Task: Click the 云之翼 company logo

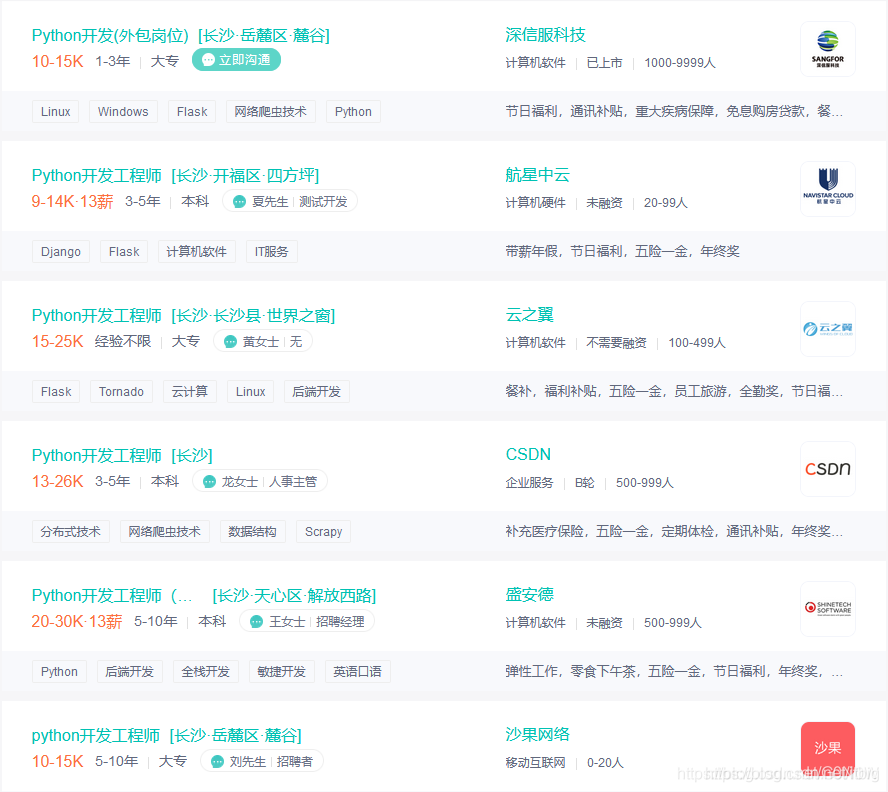Action: point(827,329)
